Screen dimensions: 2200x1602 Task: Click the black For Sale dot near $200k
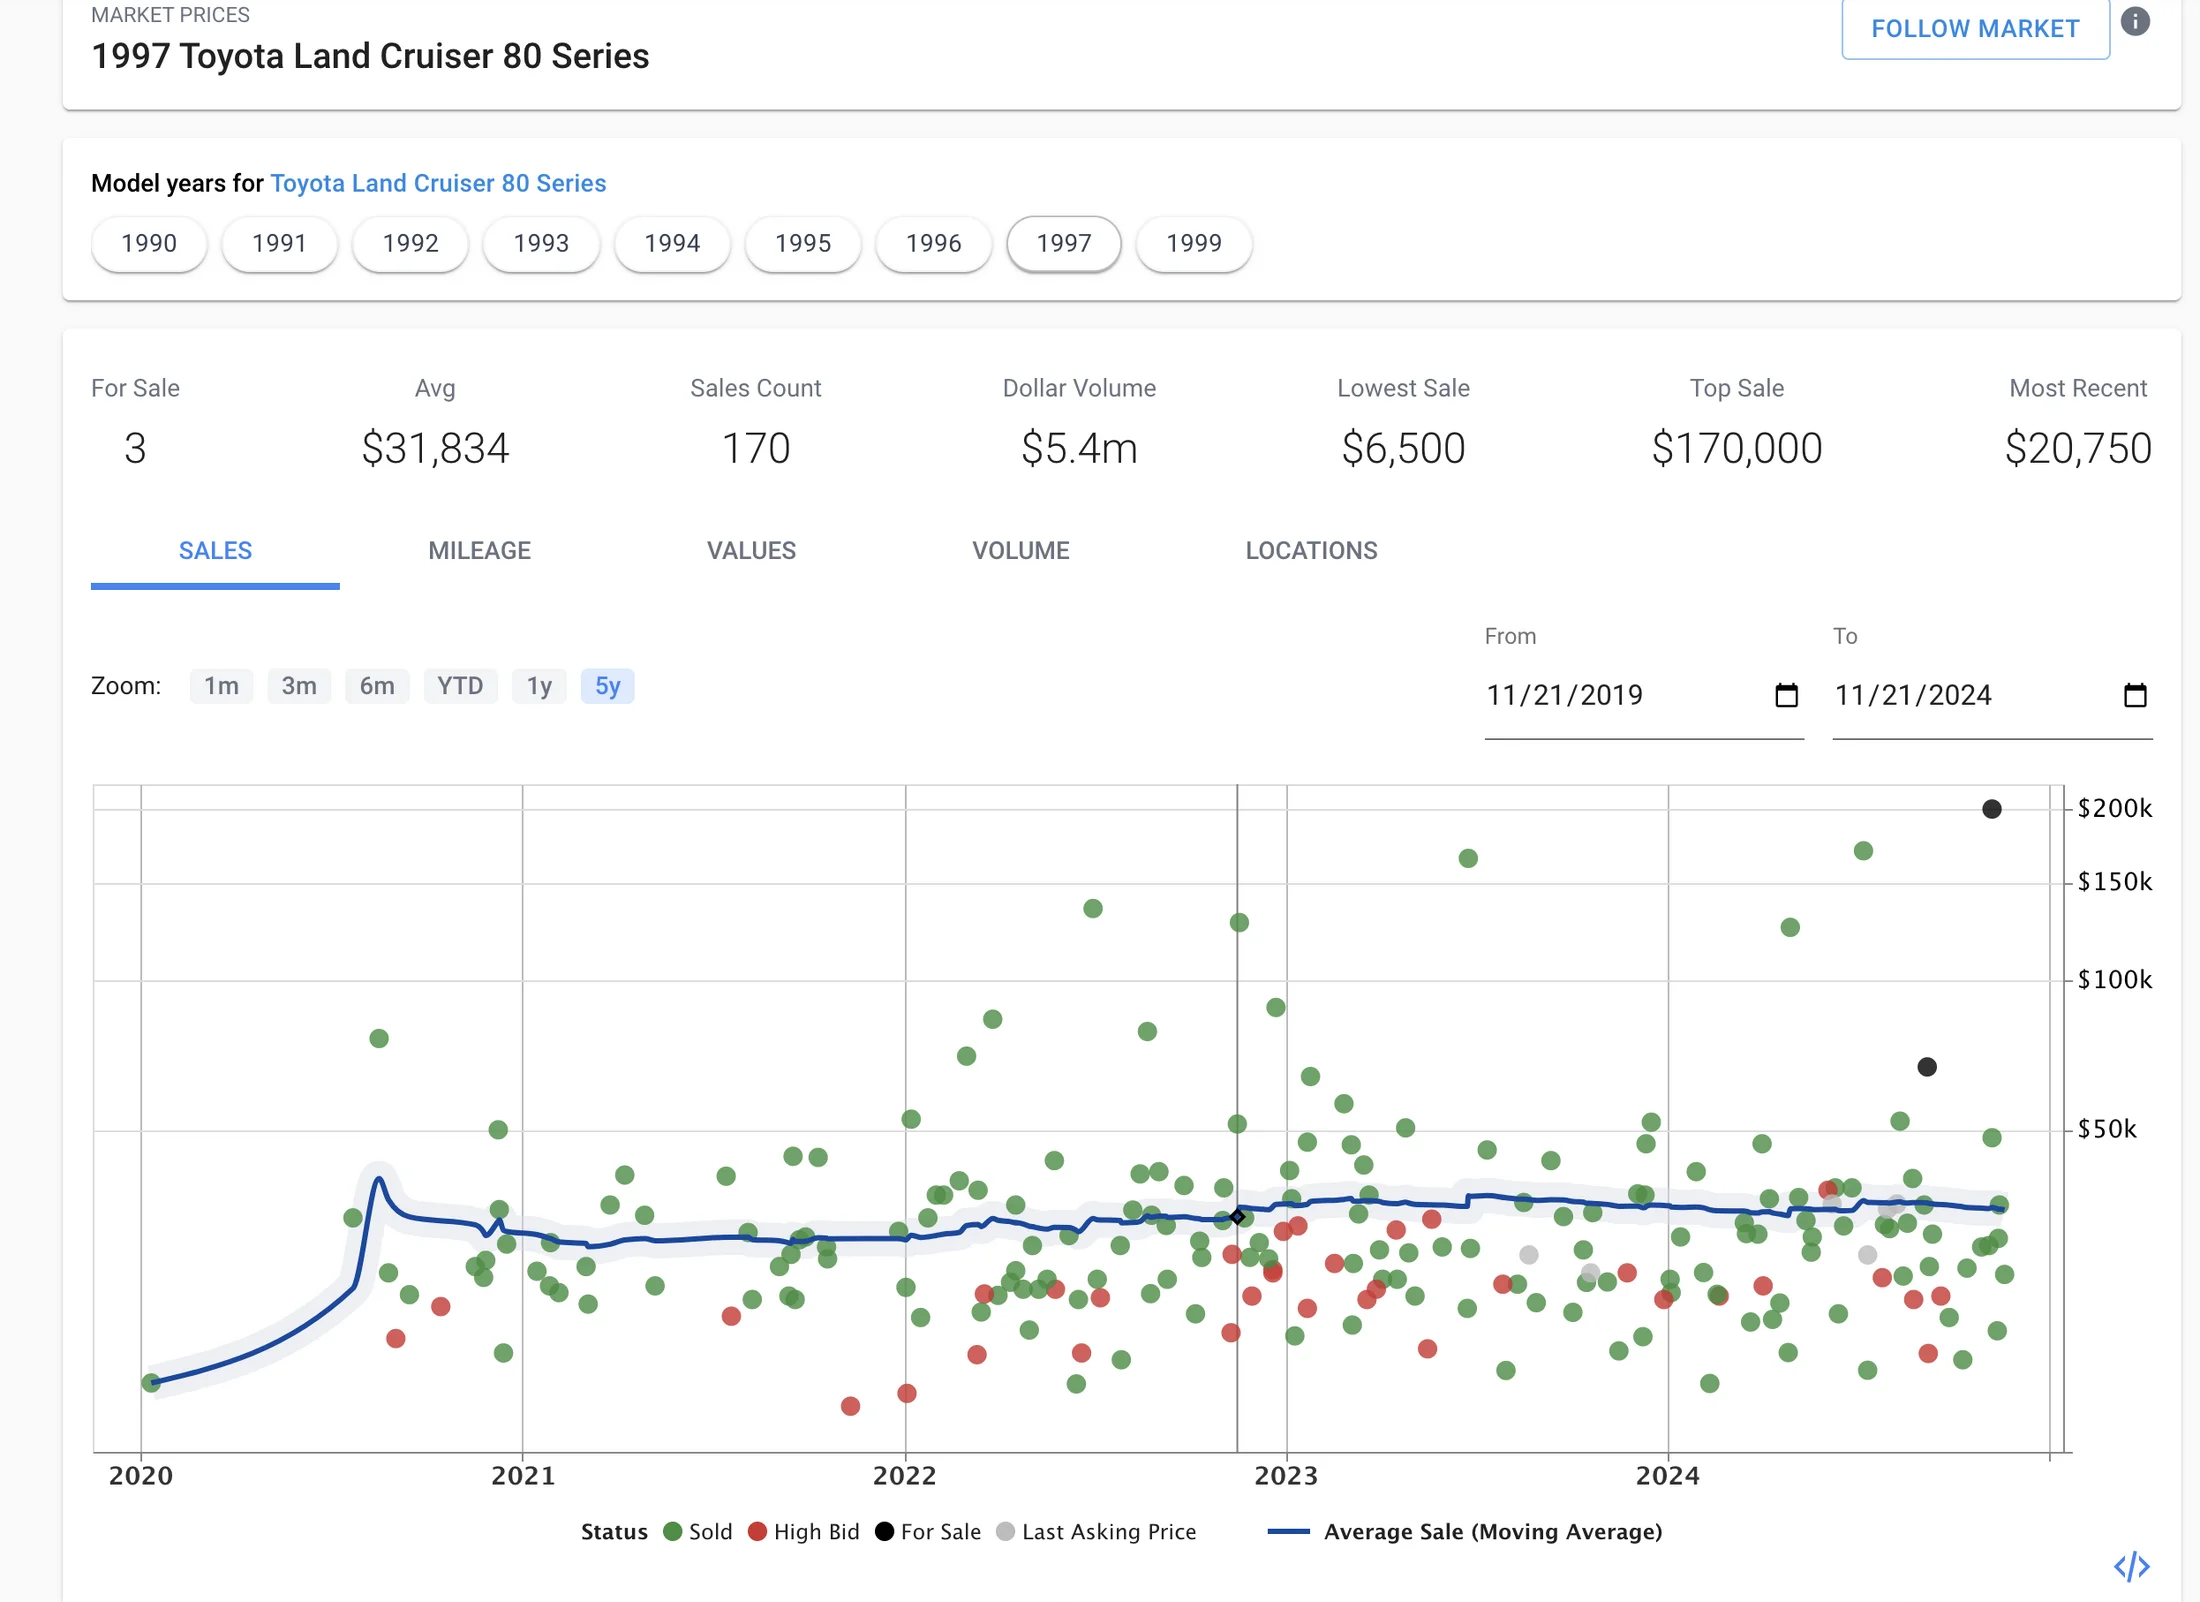tap(1992, 809)
